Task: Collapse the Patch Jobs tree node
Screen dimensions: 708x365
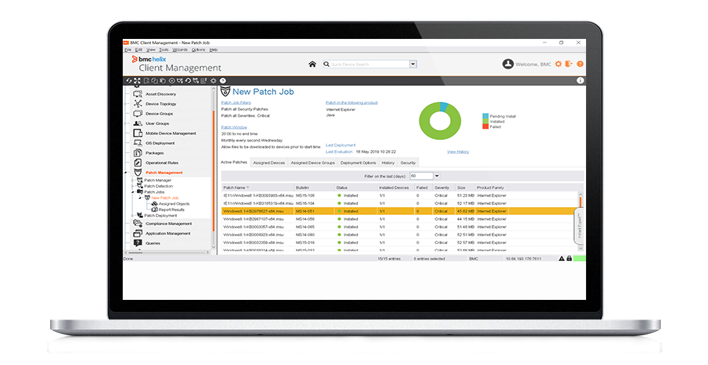Action: coord(133,192)
